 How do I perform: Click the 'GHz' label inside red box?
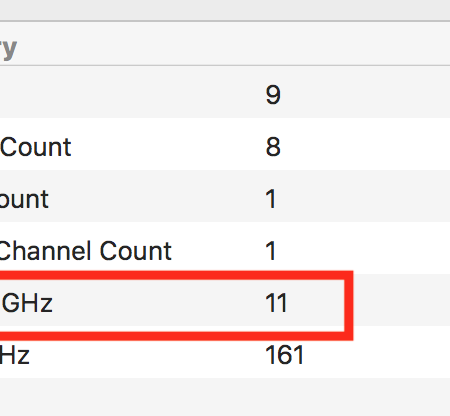[27, 303]
